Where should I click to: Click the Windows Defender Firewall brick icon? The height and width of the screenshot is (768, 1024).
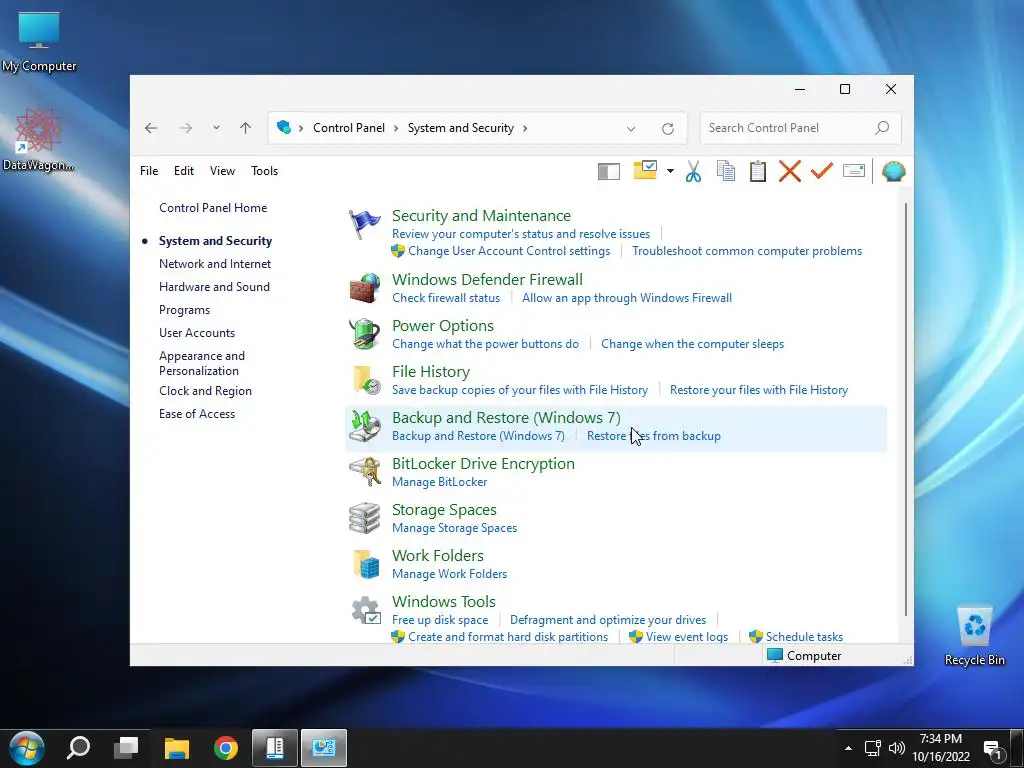pyautogui.click(x=365, y=288)
